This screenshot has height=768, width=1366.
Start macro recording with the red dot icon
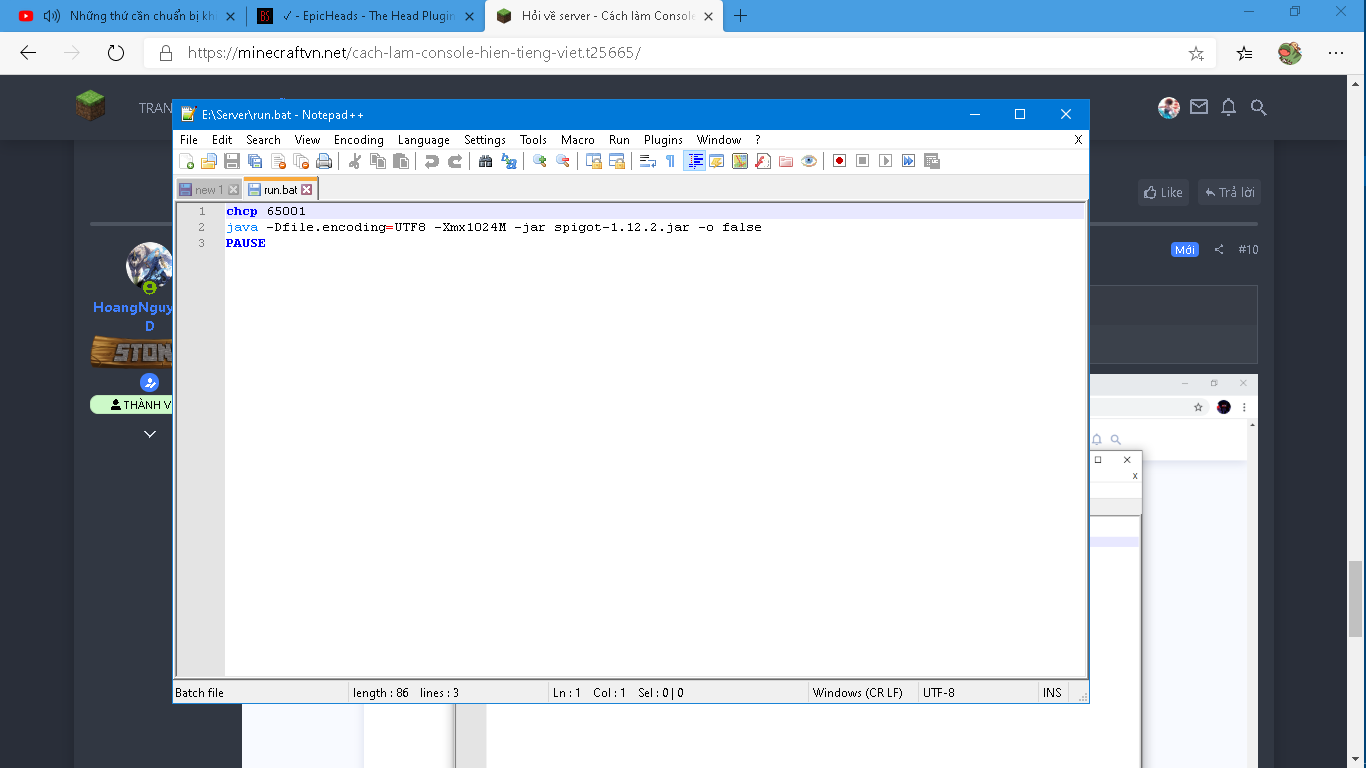point(840,161)
